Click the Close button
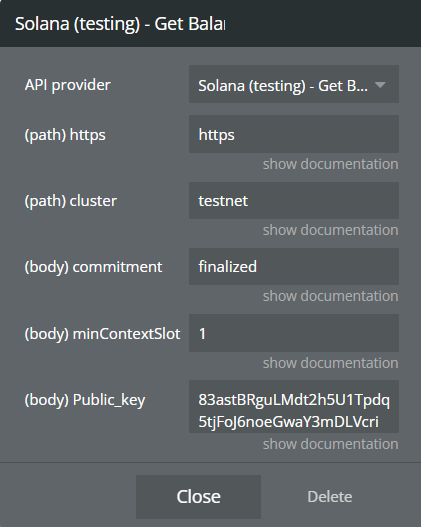Viewport: 421px width, 527px height. (x=198, y=497)
